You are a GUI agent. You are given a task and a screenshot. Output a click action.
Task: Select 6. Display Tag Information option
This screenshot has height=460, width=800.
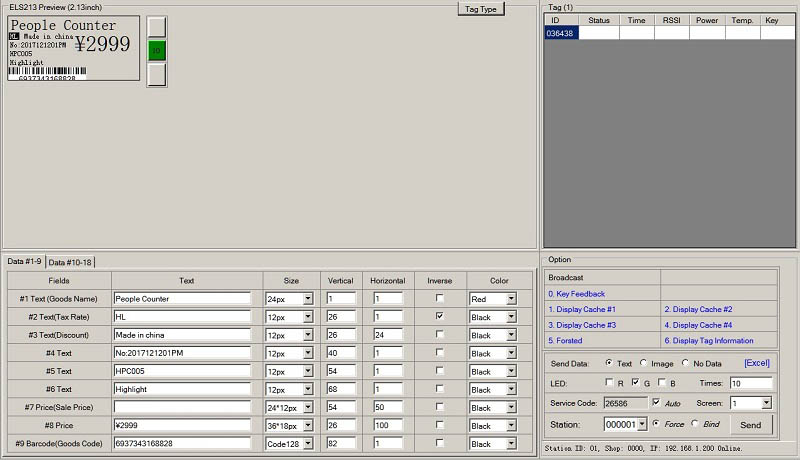click(x=709, y=340)
